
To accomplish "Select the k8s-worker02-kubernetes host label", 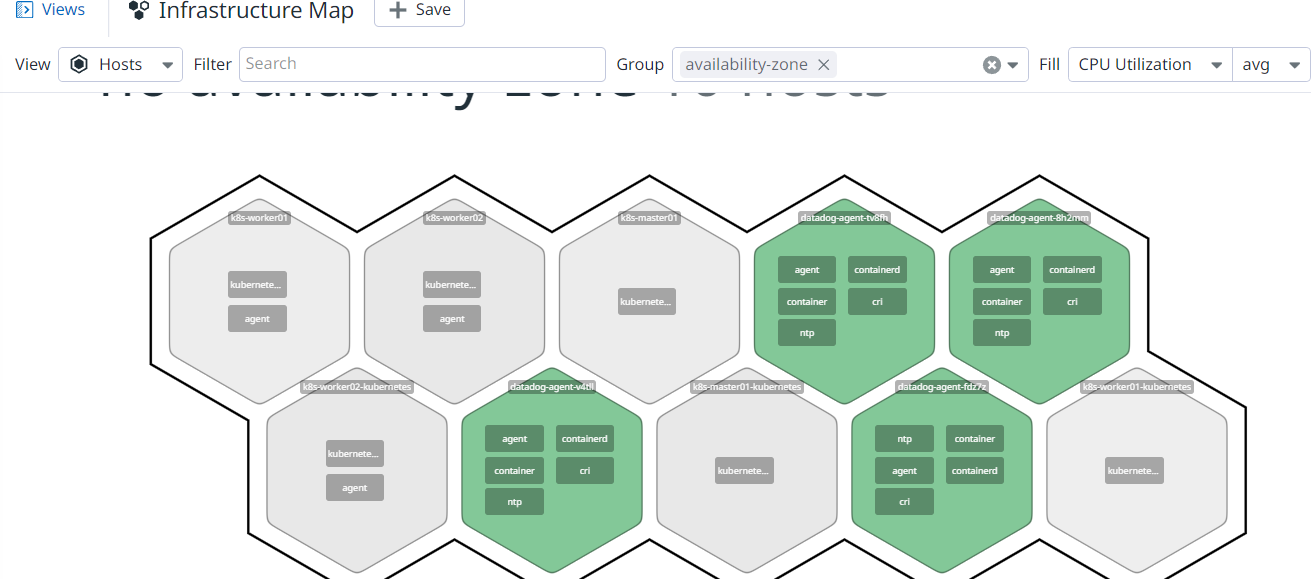I will coord(356,387).
